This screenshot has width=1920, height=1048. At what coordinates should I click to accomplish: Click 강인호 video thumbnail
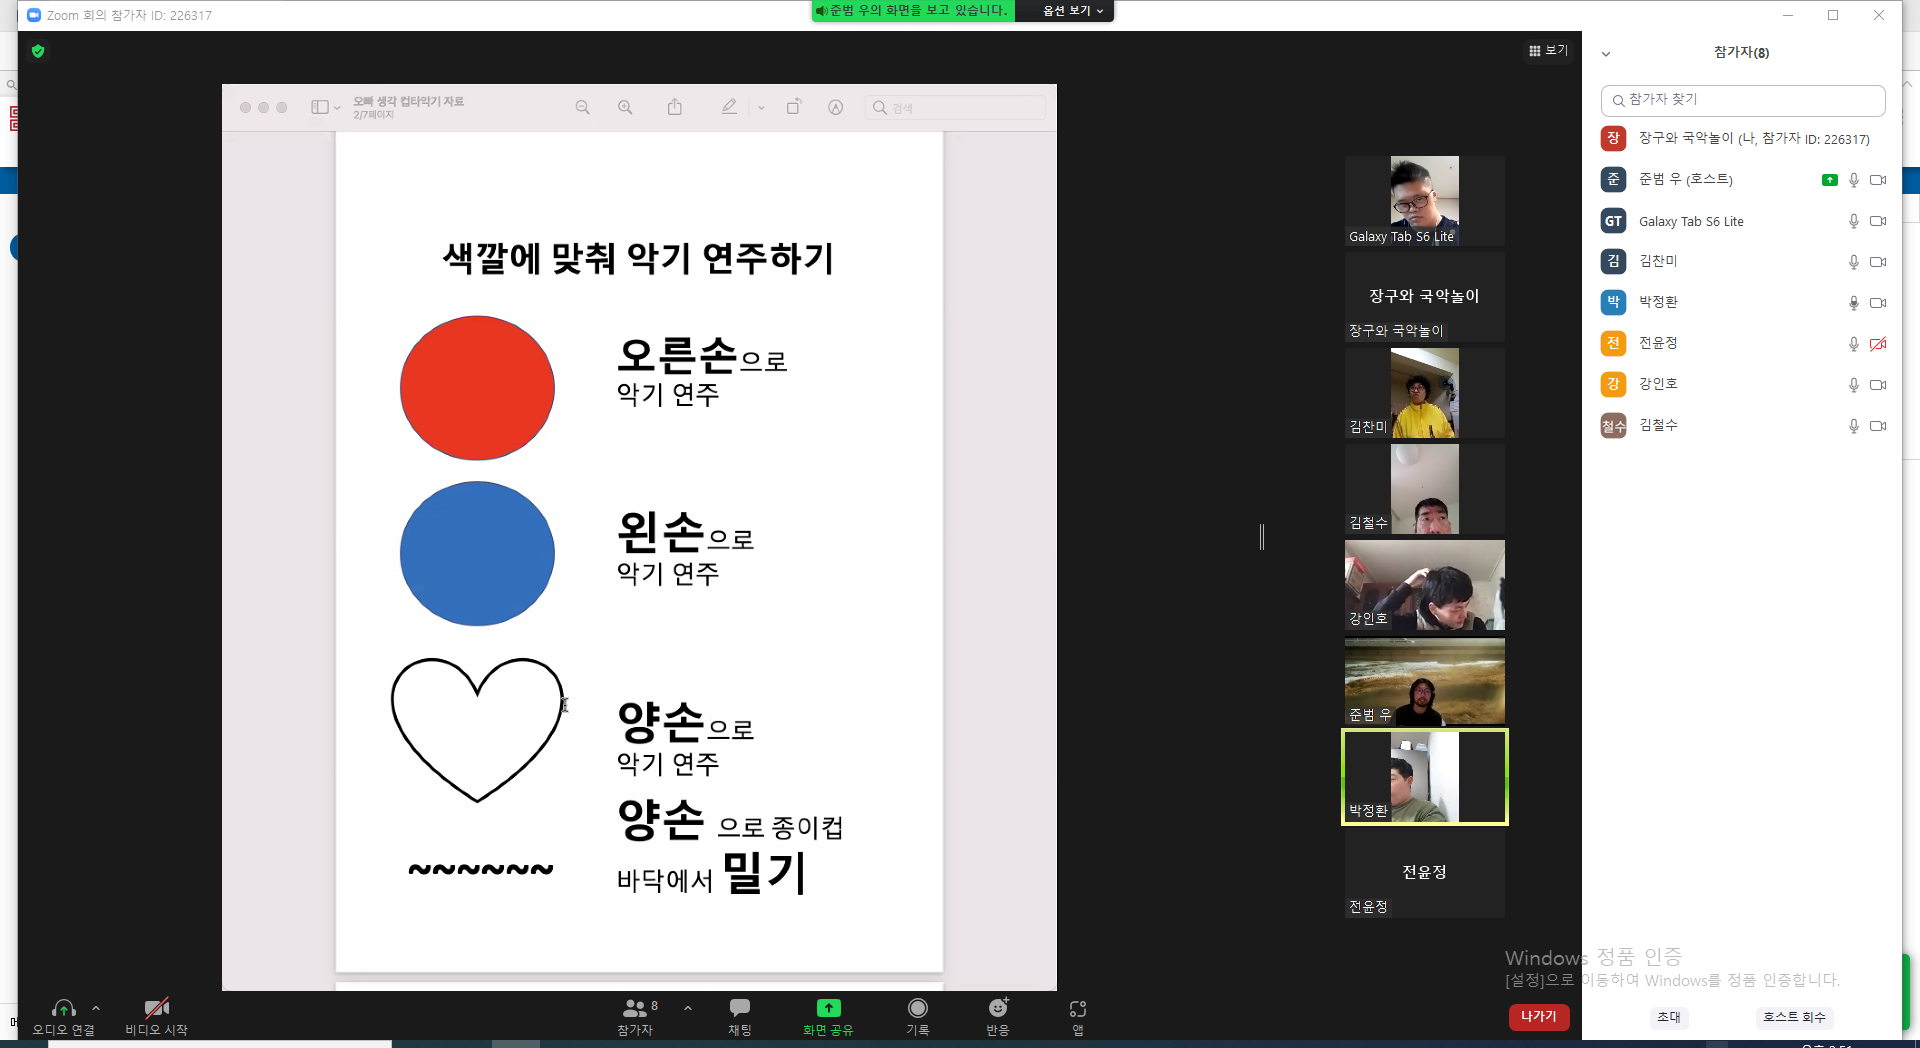tap(1424, 585)
